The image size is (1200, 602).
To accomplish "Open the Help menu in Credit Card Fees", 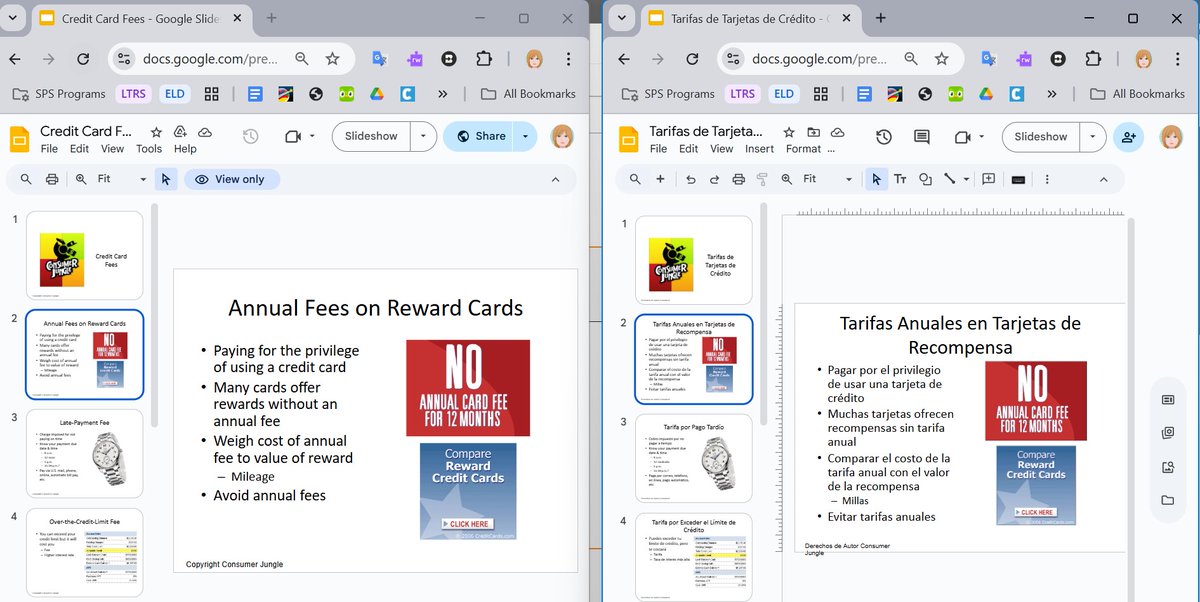I will coord(185,149).
